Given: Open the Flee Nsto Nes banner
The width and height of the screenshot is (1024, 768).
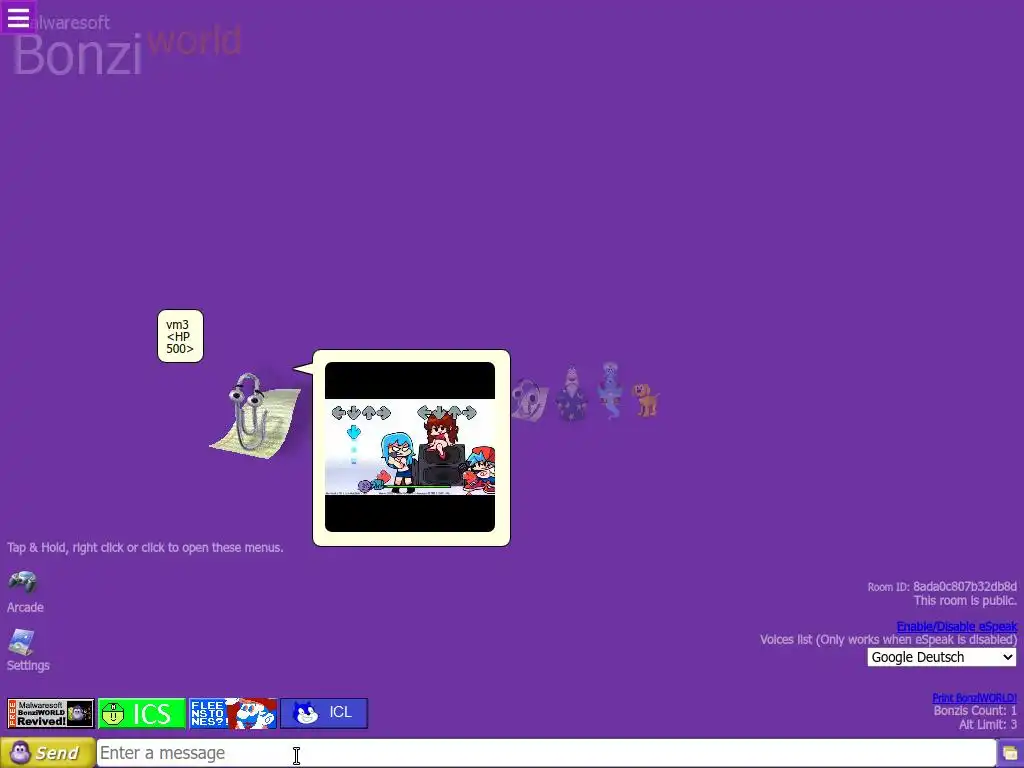Looking at the screenshot, I should (x=232, y=713).
